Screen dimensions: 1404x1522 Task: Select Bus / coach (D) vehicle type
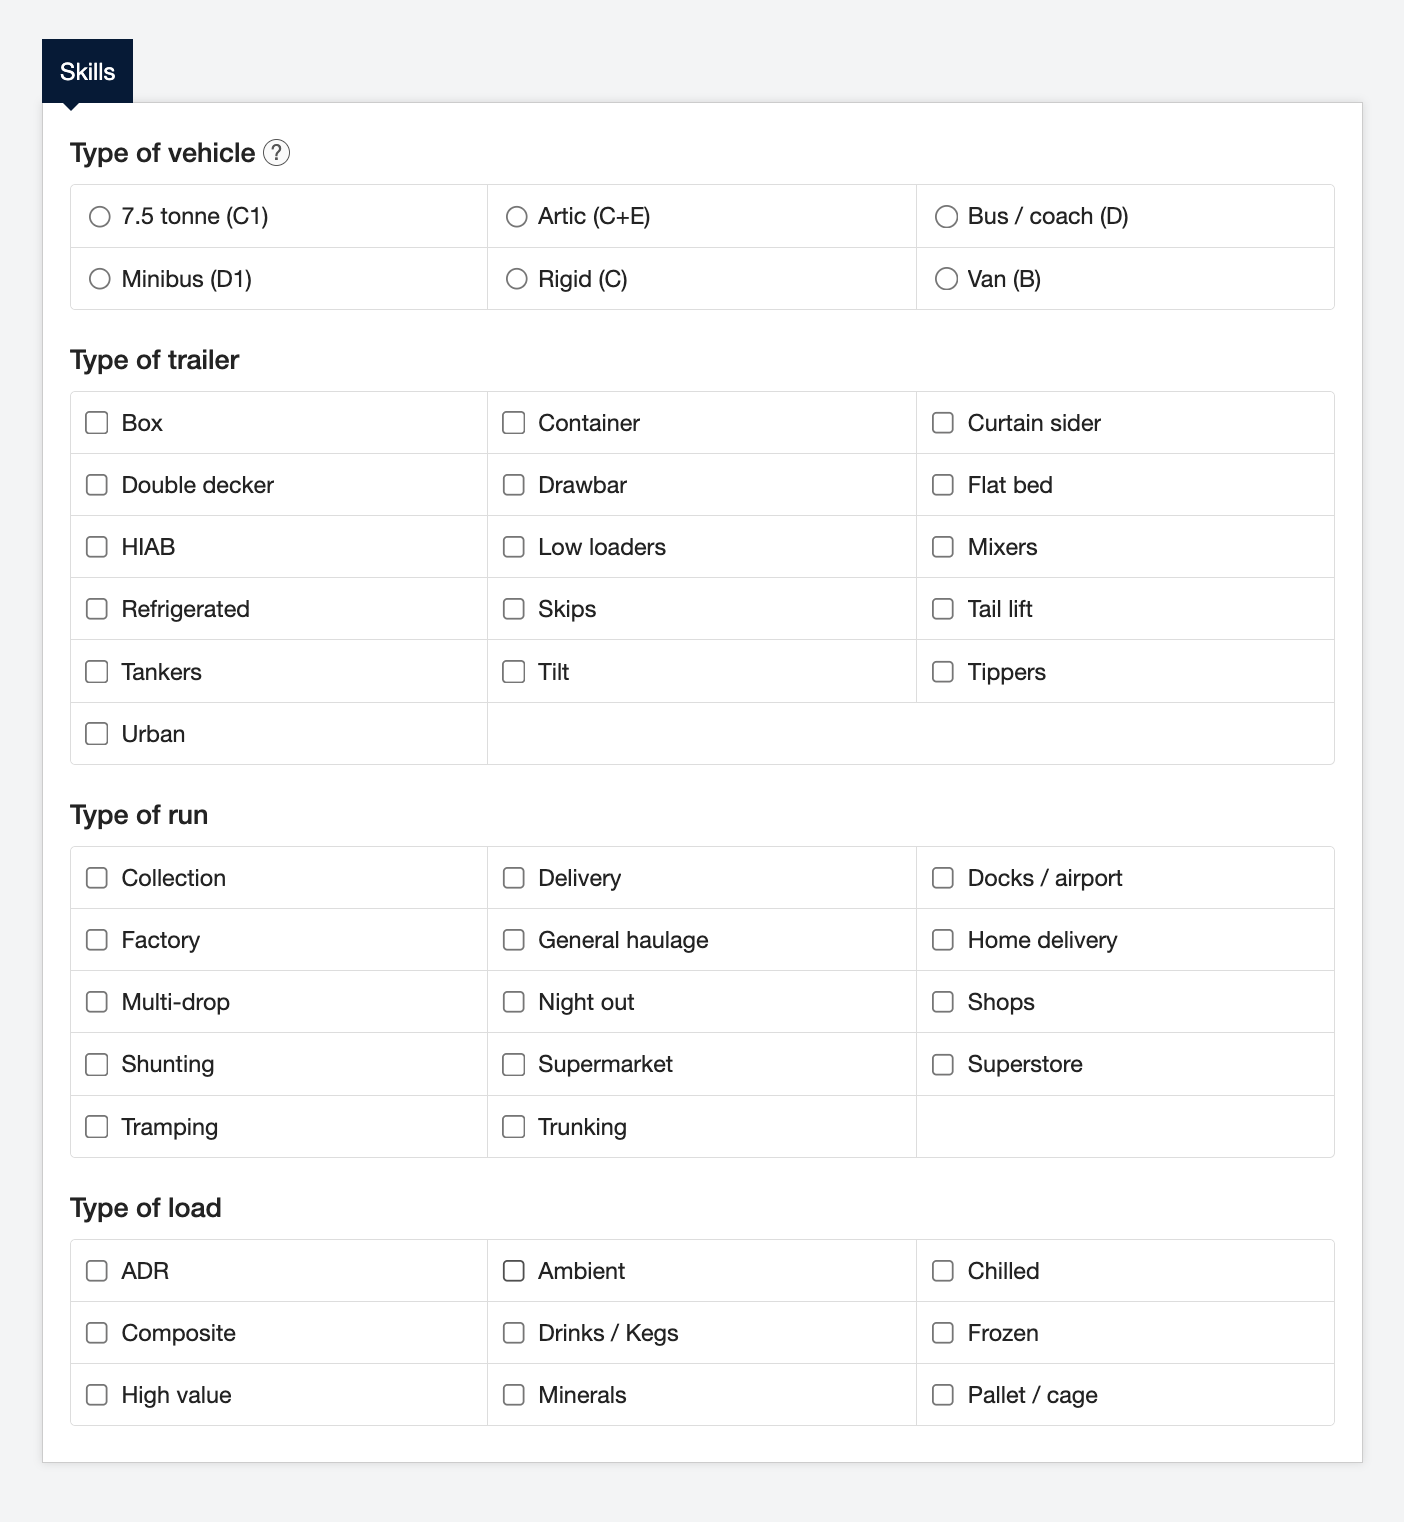[946, 217]
